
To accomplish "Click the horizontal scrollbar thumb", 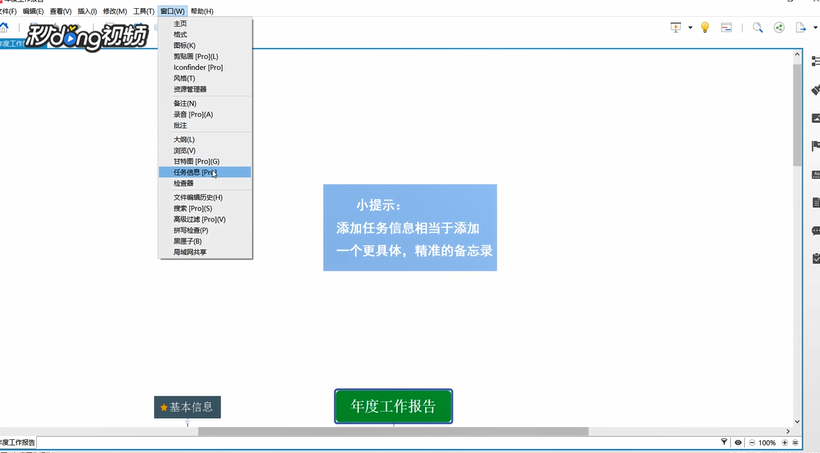I will pos(393,432).
